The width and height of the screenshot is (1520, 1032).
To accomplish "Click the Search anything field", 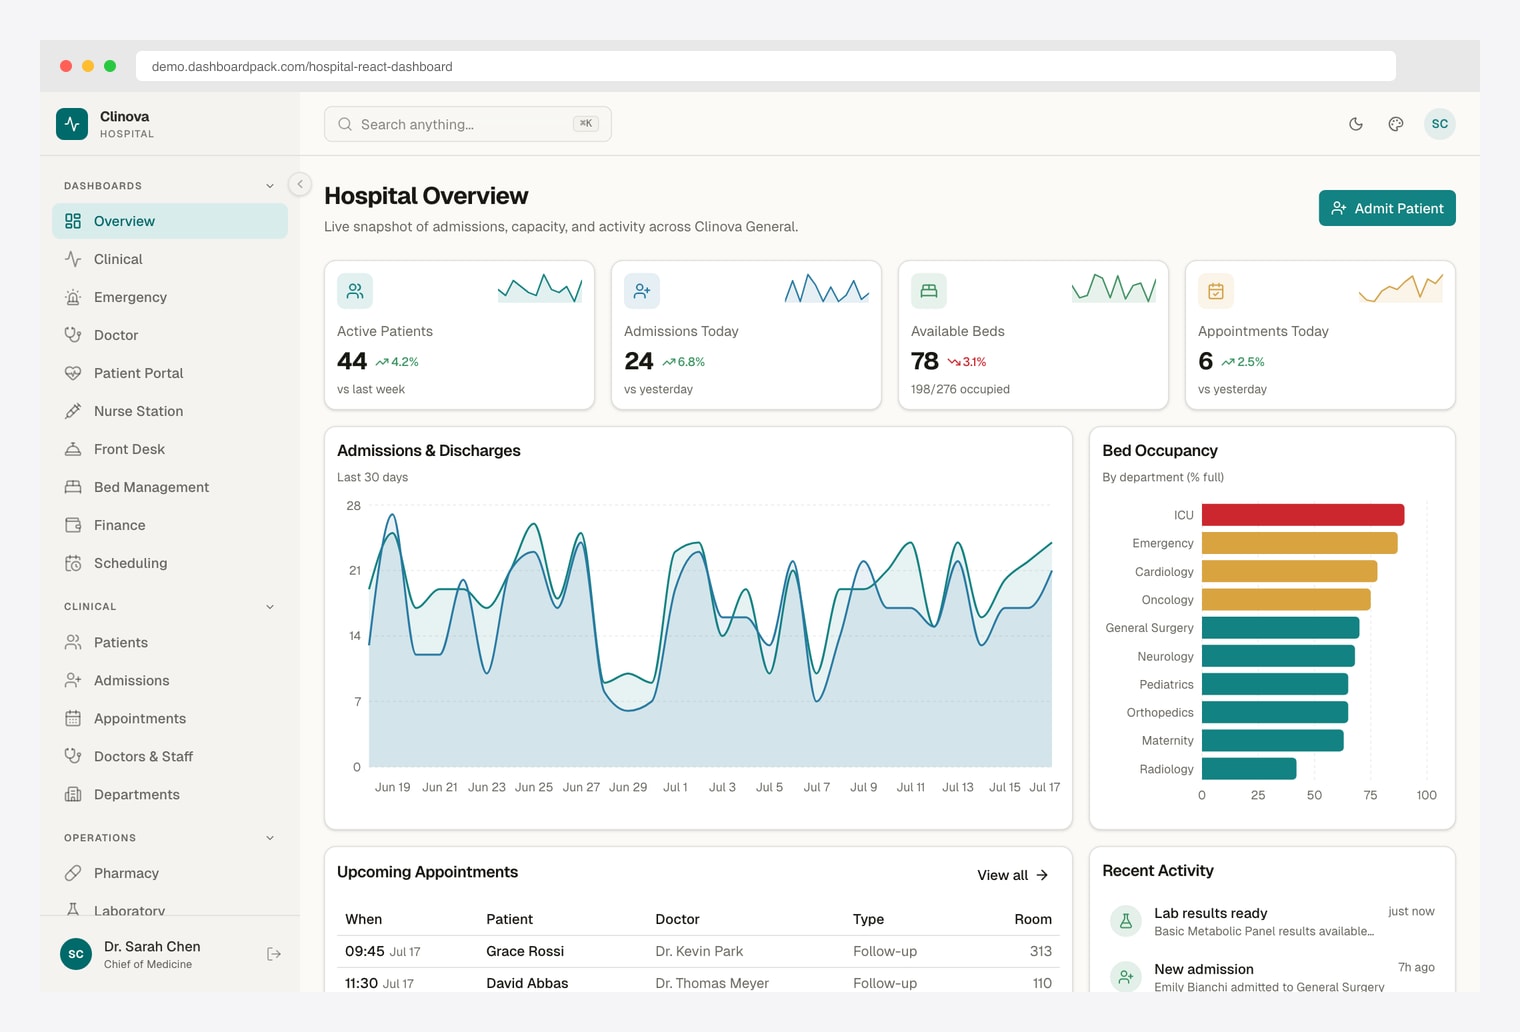I will pyautogui.click(x=468, y=124).
